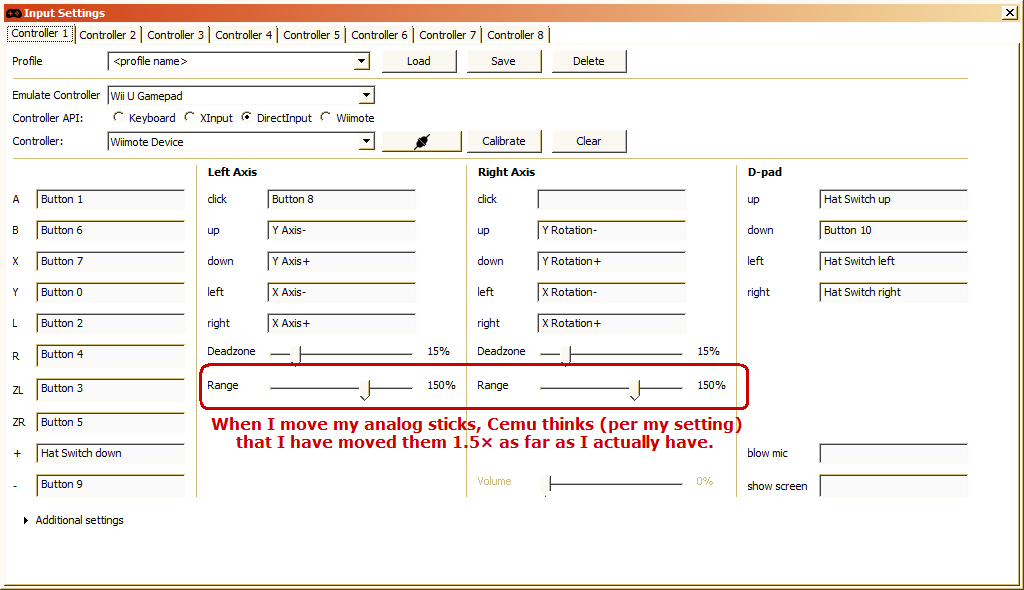Click the Save profile button

click(504, 61)
